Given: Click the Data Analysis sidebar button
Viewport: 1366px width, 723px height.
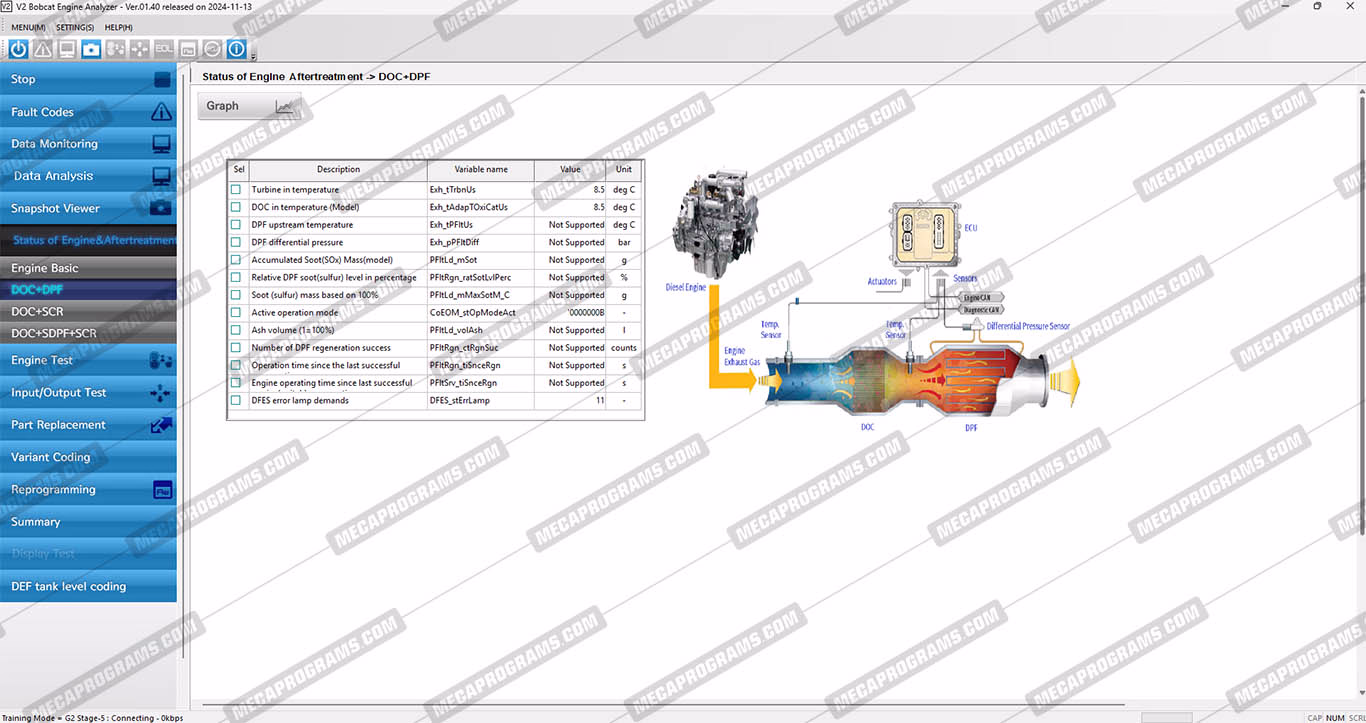Looking at the screenshot, I should [x=88, y=176].
